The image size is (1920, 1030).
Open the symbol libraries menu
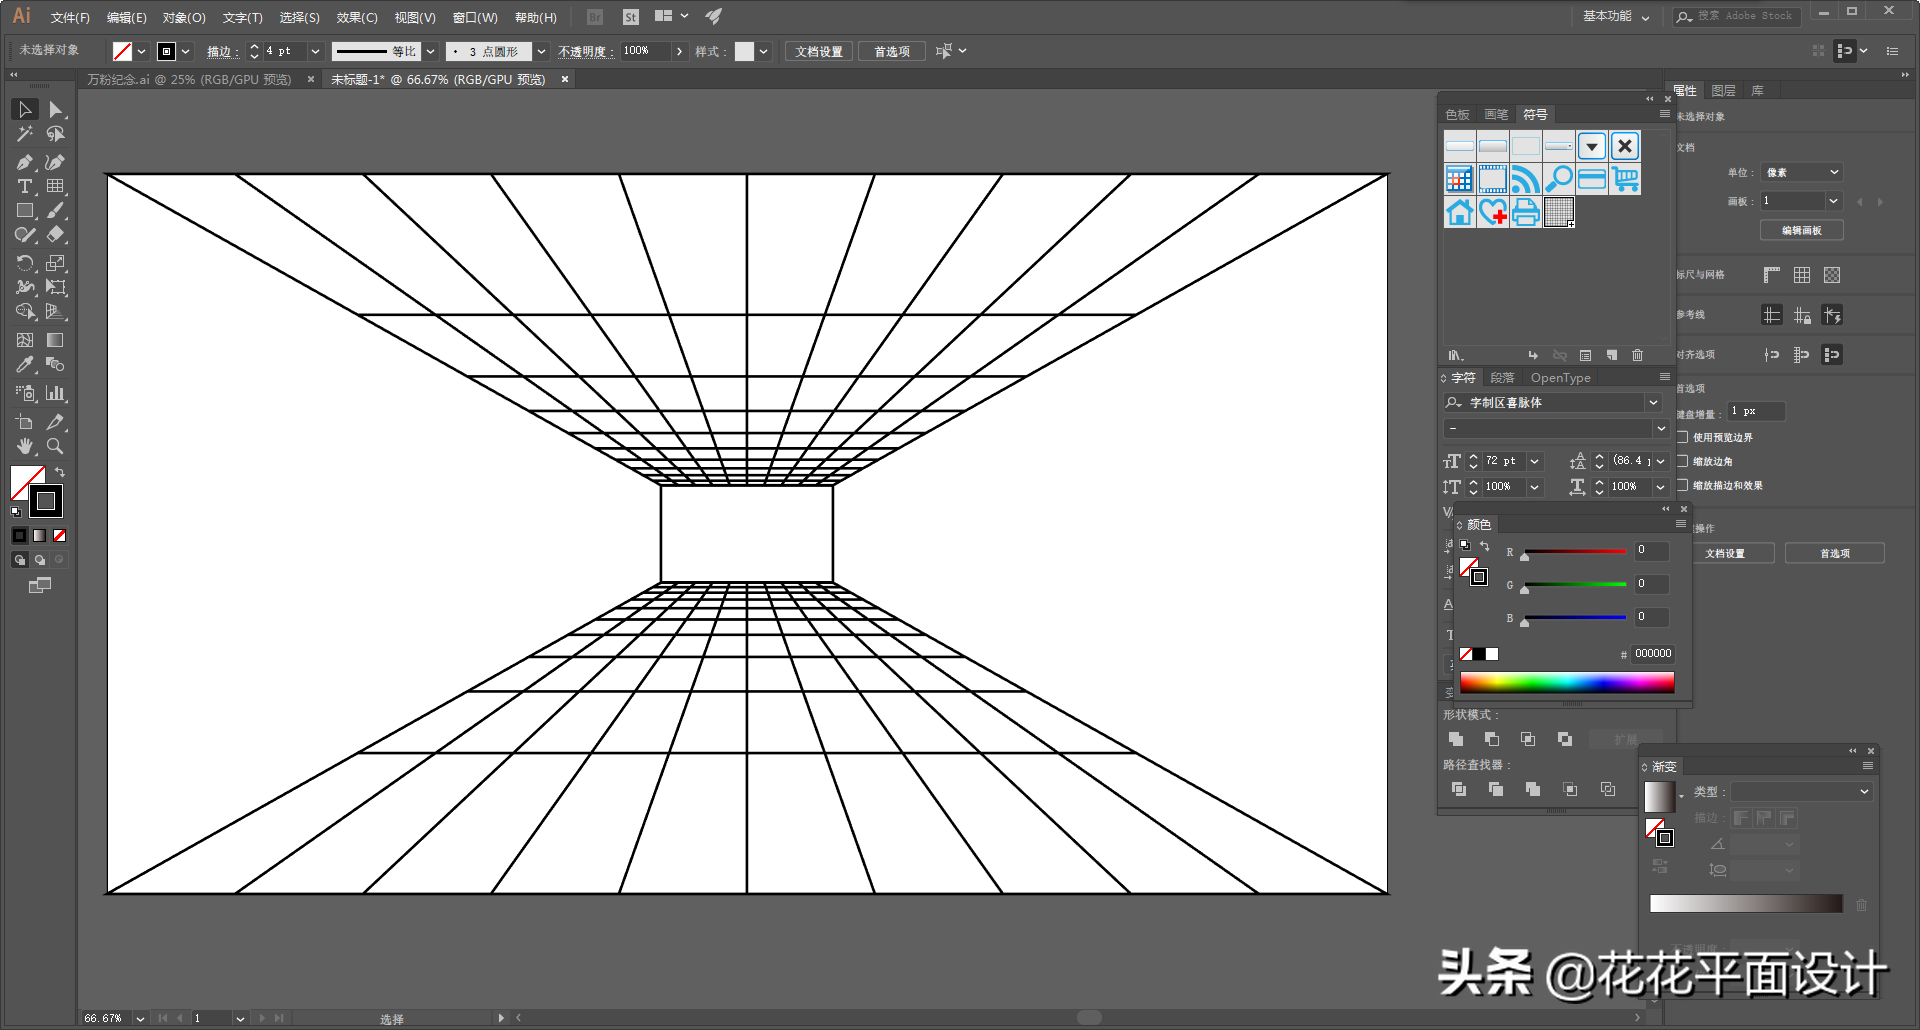[x=1455, y=355]
